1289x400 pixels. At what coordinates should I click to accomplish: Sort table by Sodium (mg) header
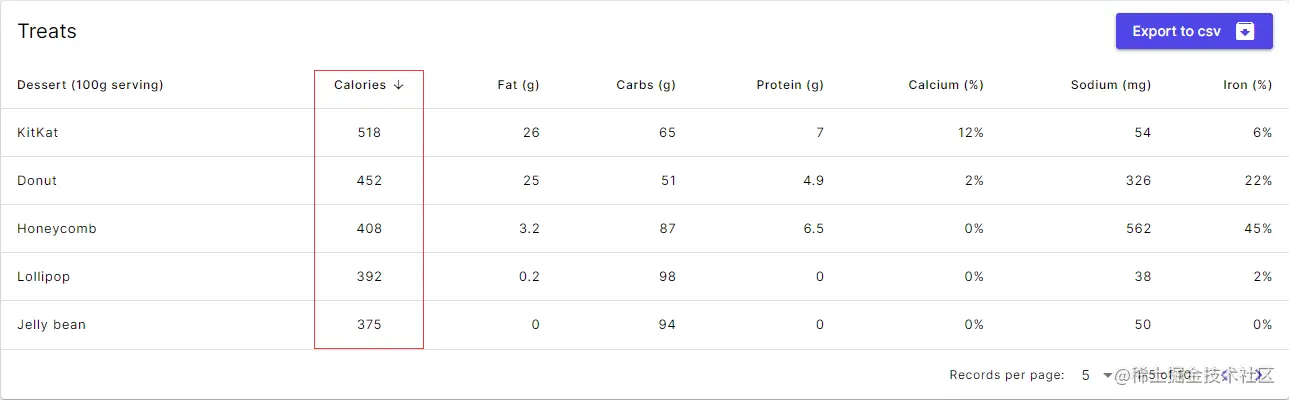pyautogui.click(x=1110, y=85)
